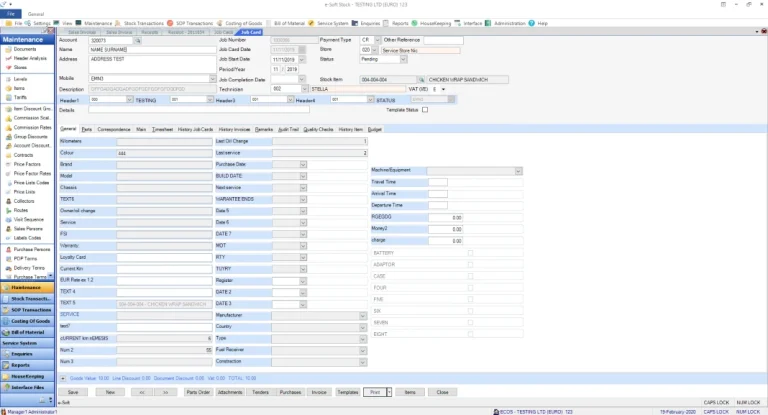Open Collectors entry in sidebar
768x415 pixels.
(24, 201)
